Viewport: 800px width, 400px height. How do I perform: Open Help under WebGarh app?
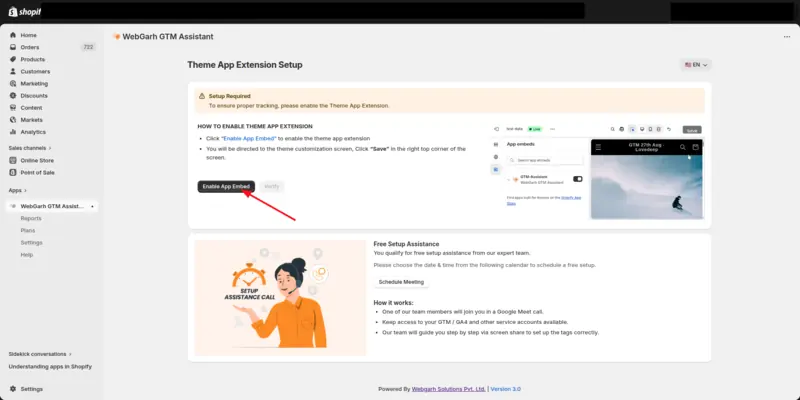[x=27, y=255]
